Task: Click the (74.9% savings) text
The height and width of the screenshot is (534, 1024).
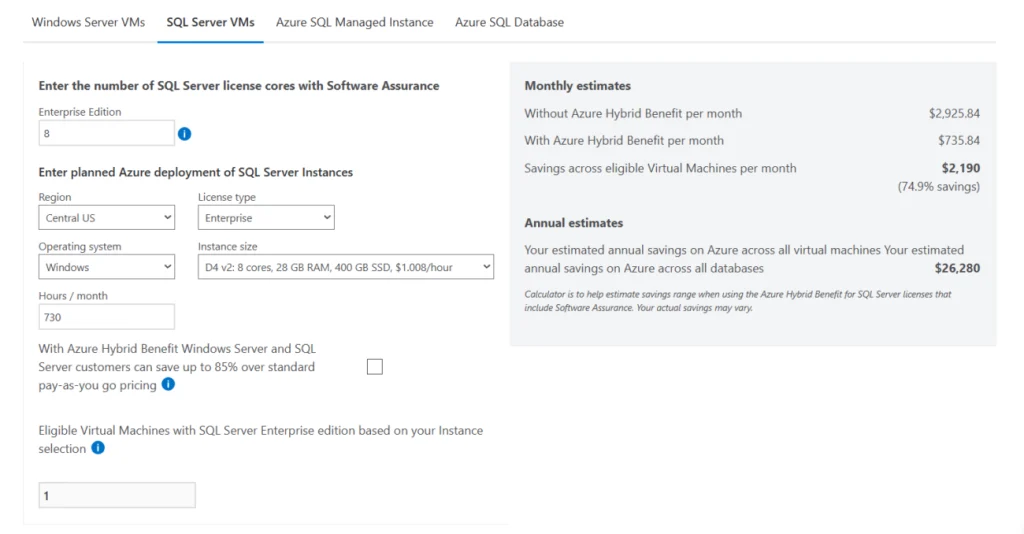Action: [938, 187]
